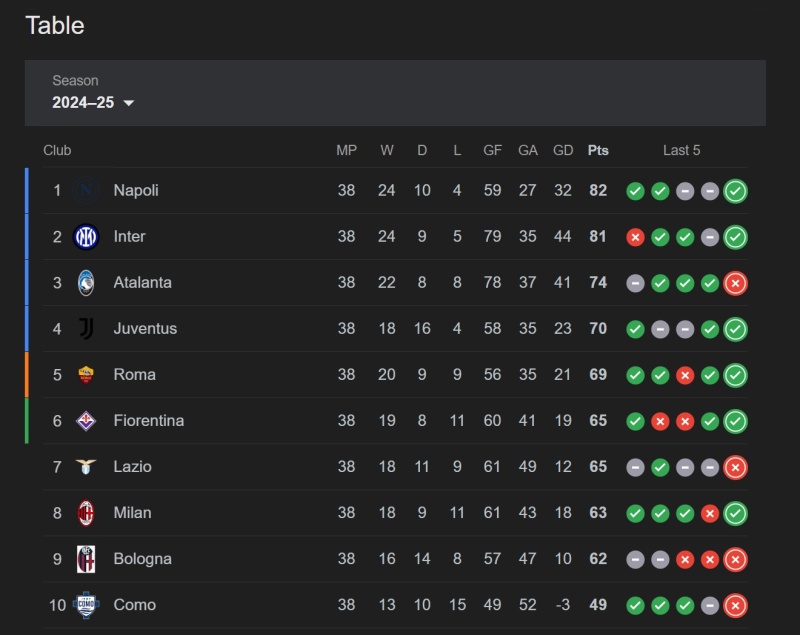
Task: Select Napoli's most recent win result icon
Action: [735, 191]
